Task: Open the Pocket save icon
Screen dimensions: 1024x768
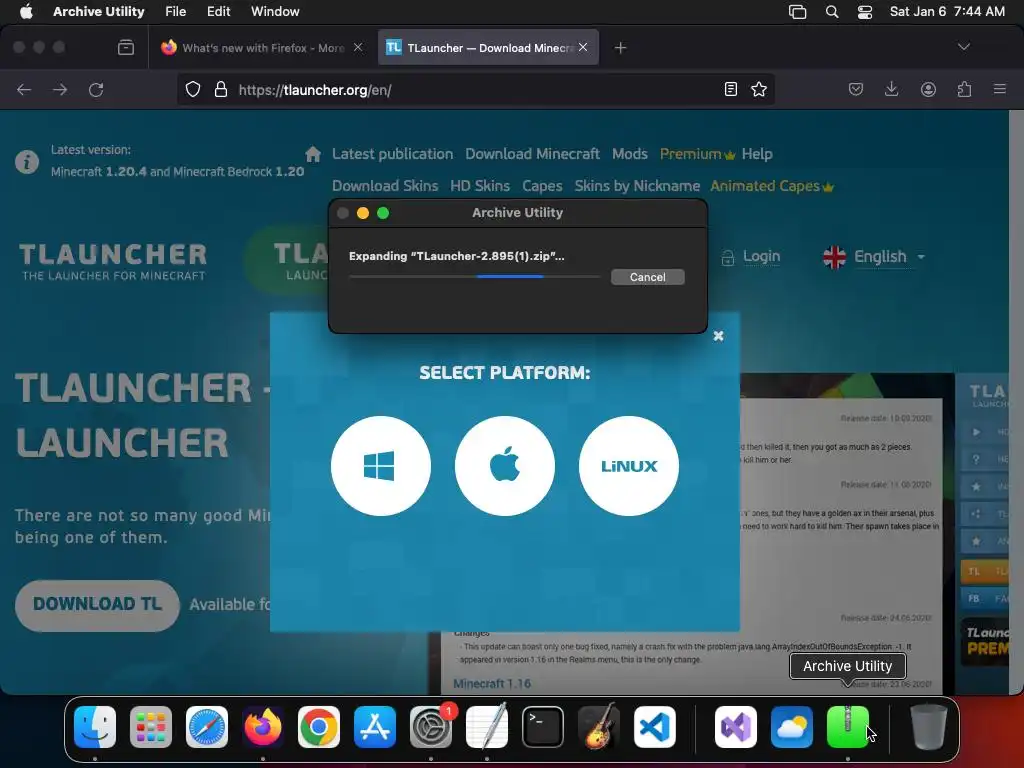Action: tap(856, 89)
